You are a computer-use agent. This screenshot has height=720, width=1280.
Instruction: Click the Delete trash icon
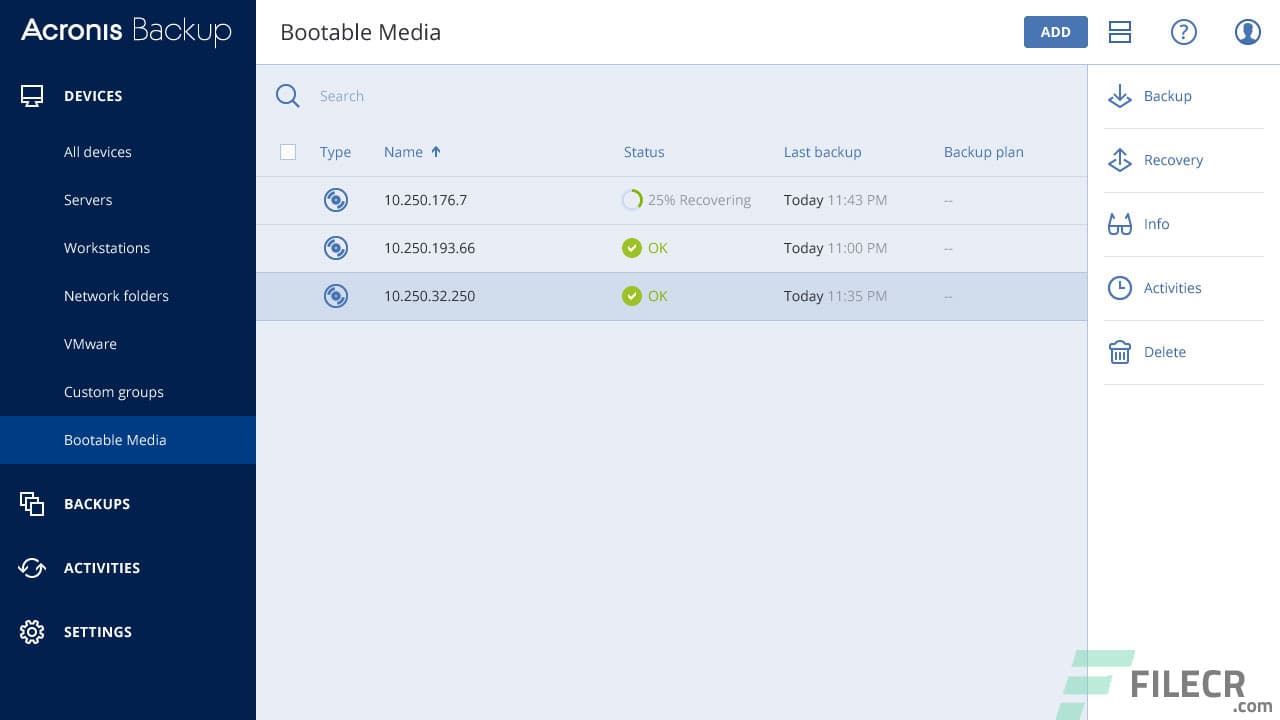(x=1120, y=352)
